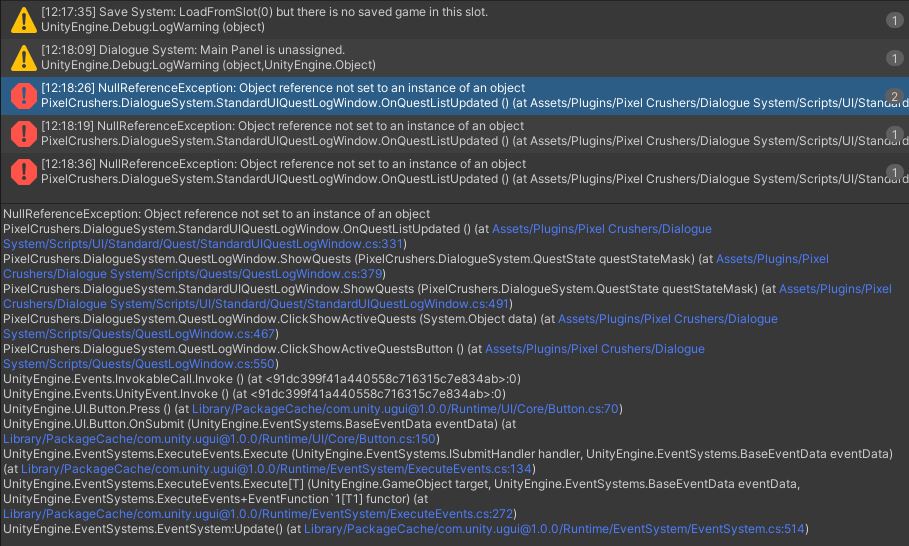Click the count badge showing 2 on the 12:18:26 error

tap(895, 96)
